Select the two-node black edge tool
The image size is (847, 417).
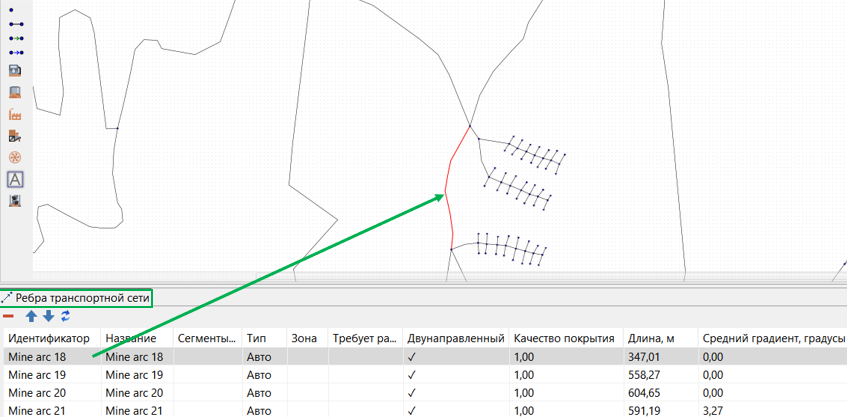pos(16,24)
